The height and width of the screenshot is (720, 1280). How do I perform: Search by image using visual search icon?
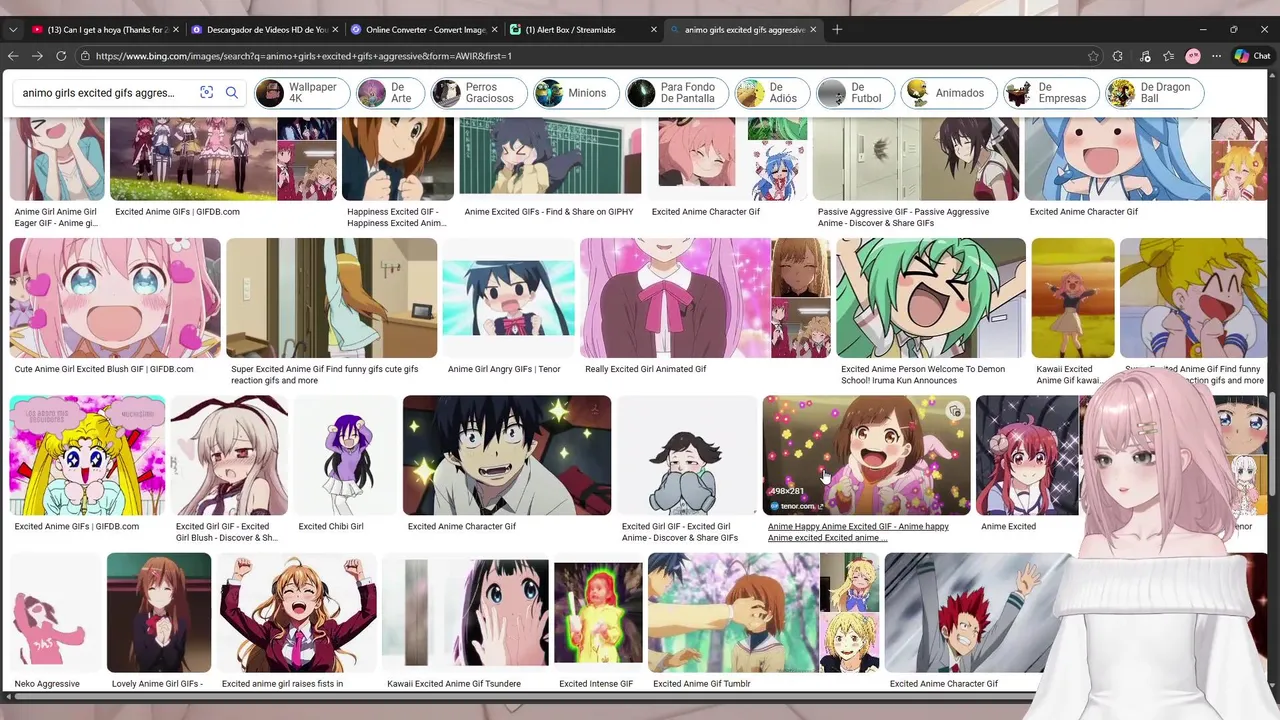[207, 93]
